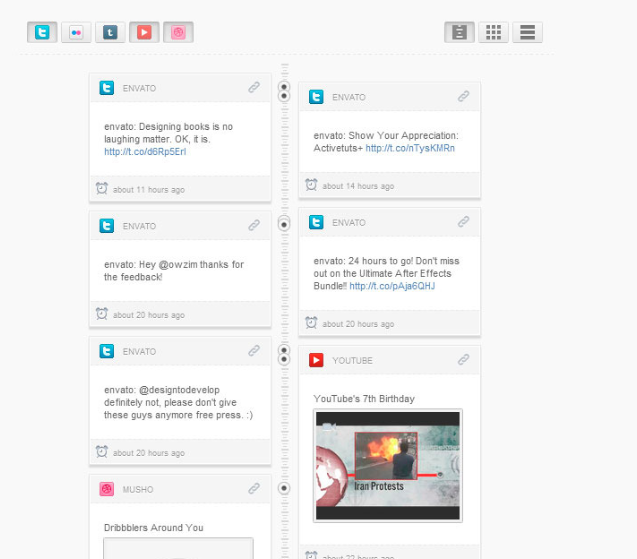Click 'about 14 hours ago' timestamp
Screen dimensions: 637x559
coord(358,186)
